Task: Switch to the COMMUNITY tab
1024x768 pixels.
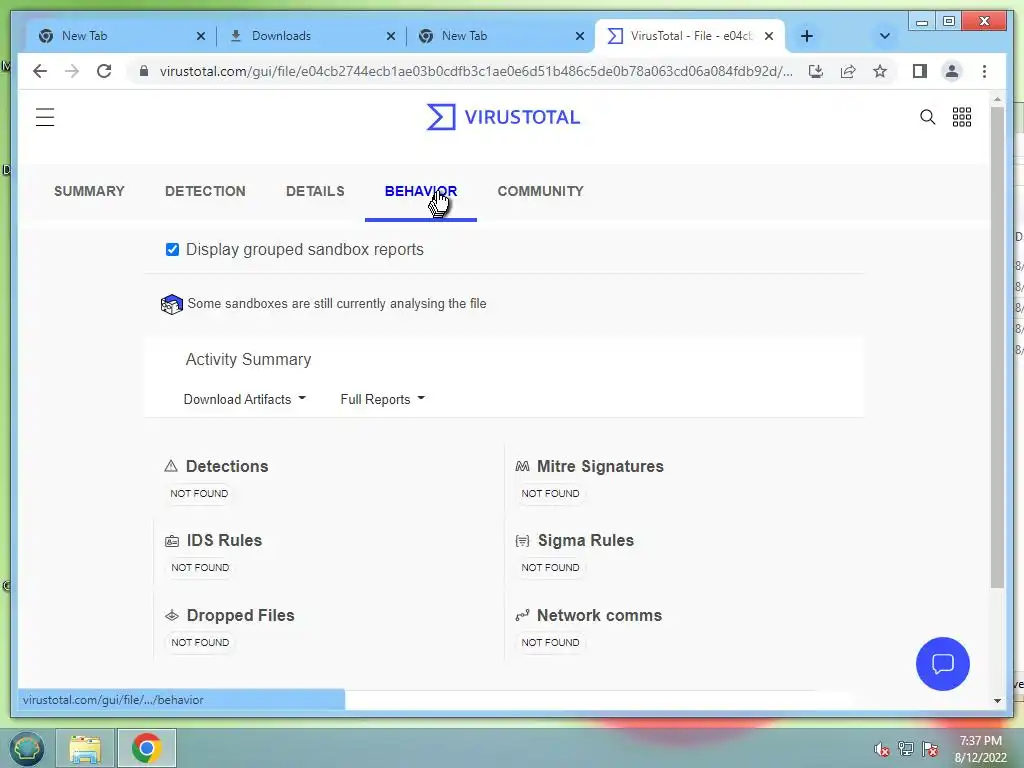Action: pyautogui.click(x=541, y=191)
